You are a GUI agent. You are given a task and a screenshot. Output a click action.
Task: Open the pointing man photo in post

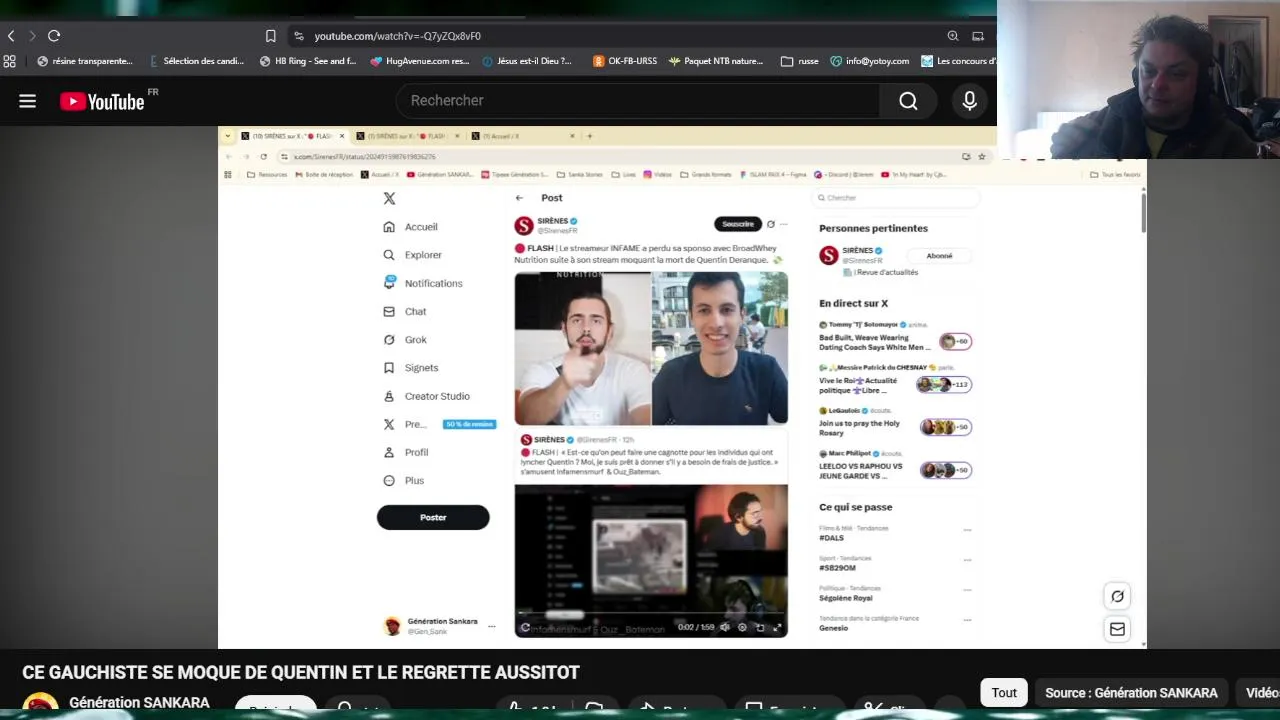pyautogui.click(x=583, y=348)
